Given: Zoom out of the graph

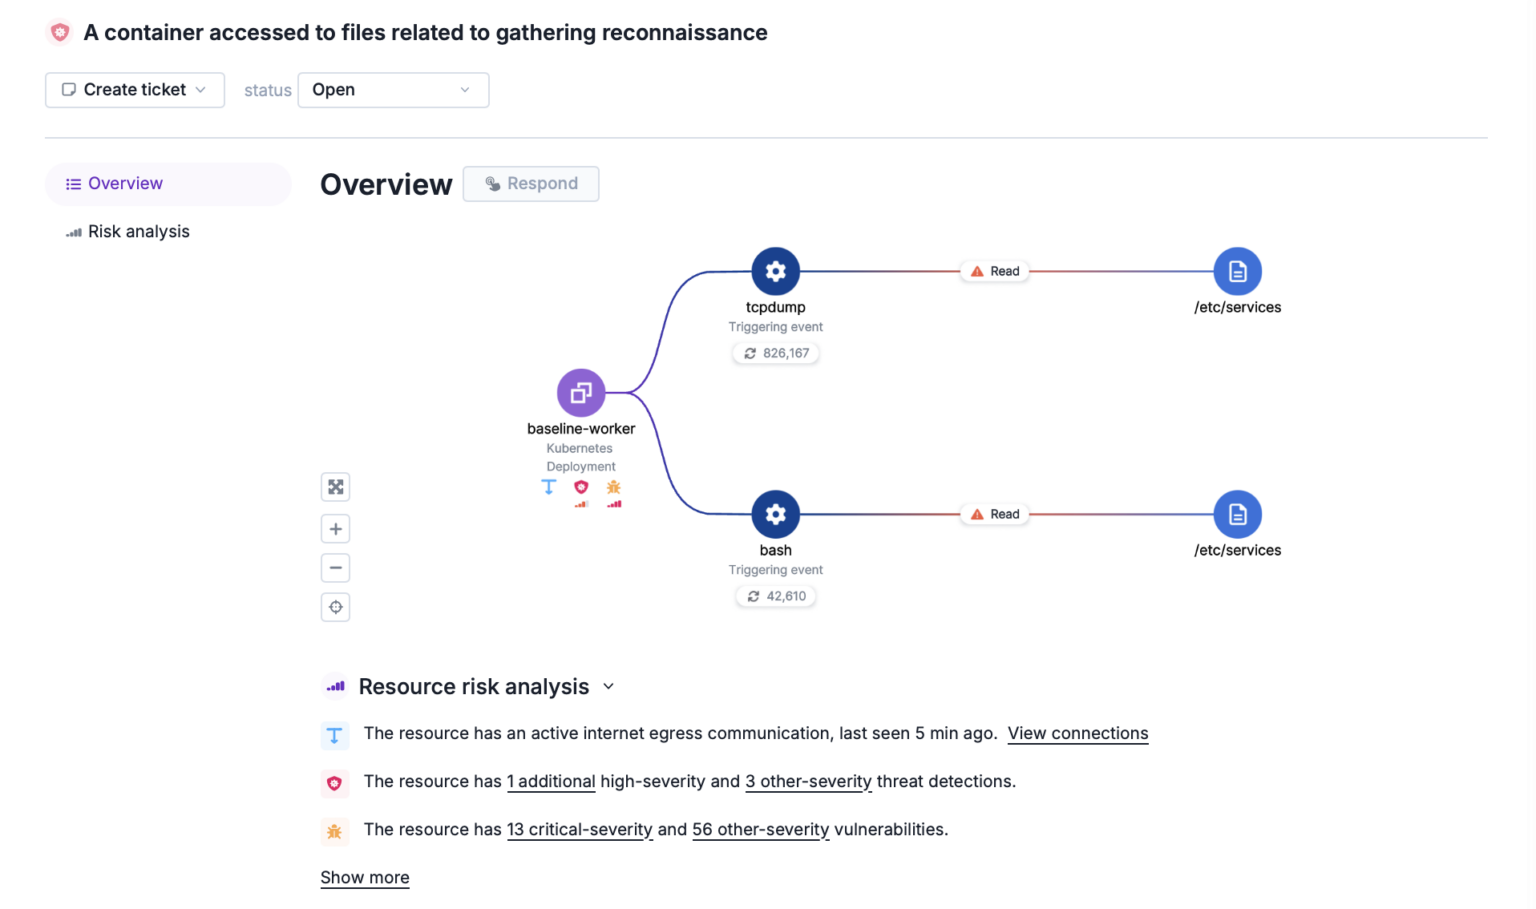Looking at the screenshot, I should (336, 568).
